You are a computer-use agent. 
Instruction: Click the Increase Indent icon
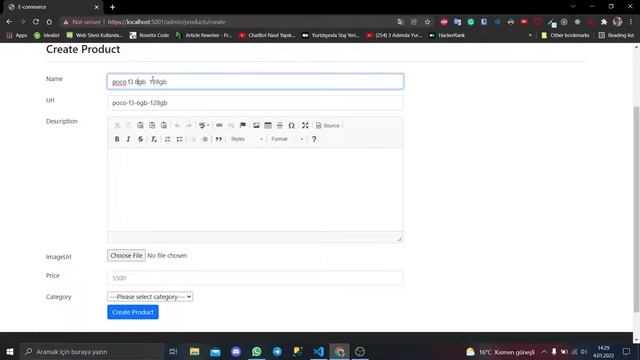[205, 139]
